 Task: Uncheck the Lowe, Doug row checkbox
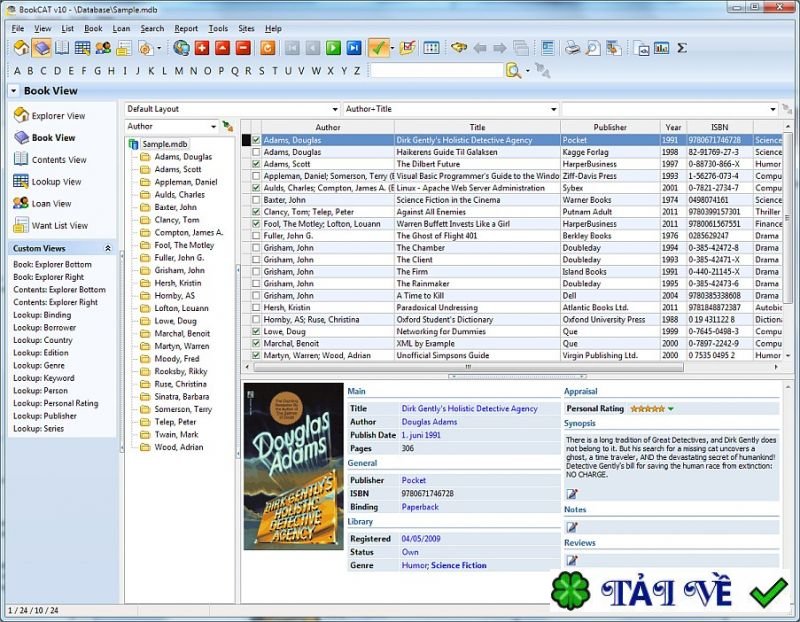[256, 331]
